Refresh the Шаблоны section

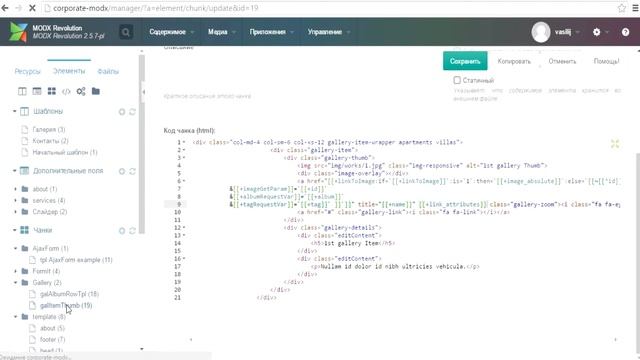(132, 111)
